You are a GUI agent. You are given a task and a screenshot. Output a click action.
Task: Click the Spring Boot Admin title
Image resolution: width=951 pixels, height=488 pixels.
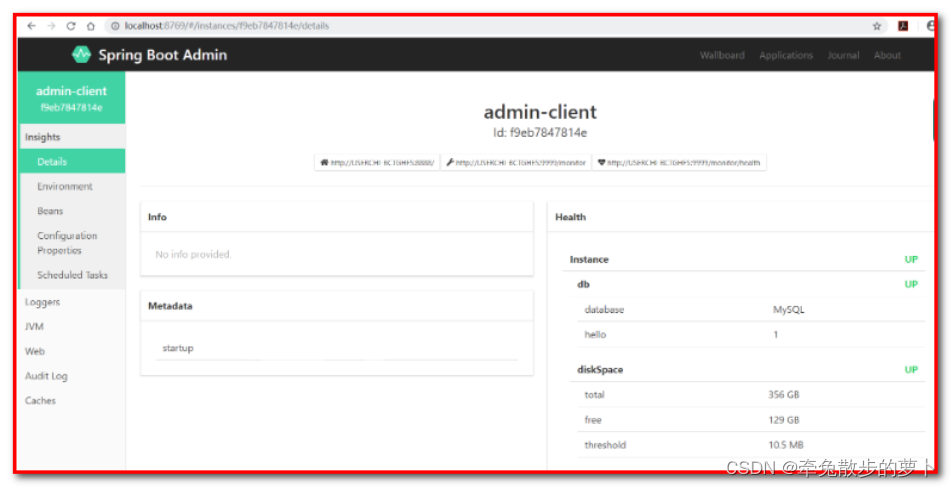tap(163, 55)
